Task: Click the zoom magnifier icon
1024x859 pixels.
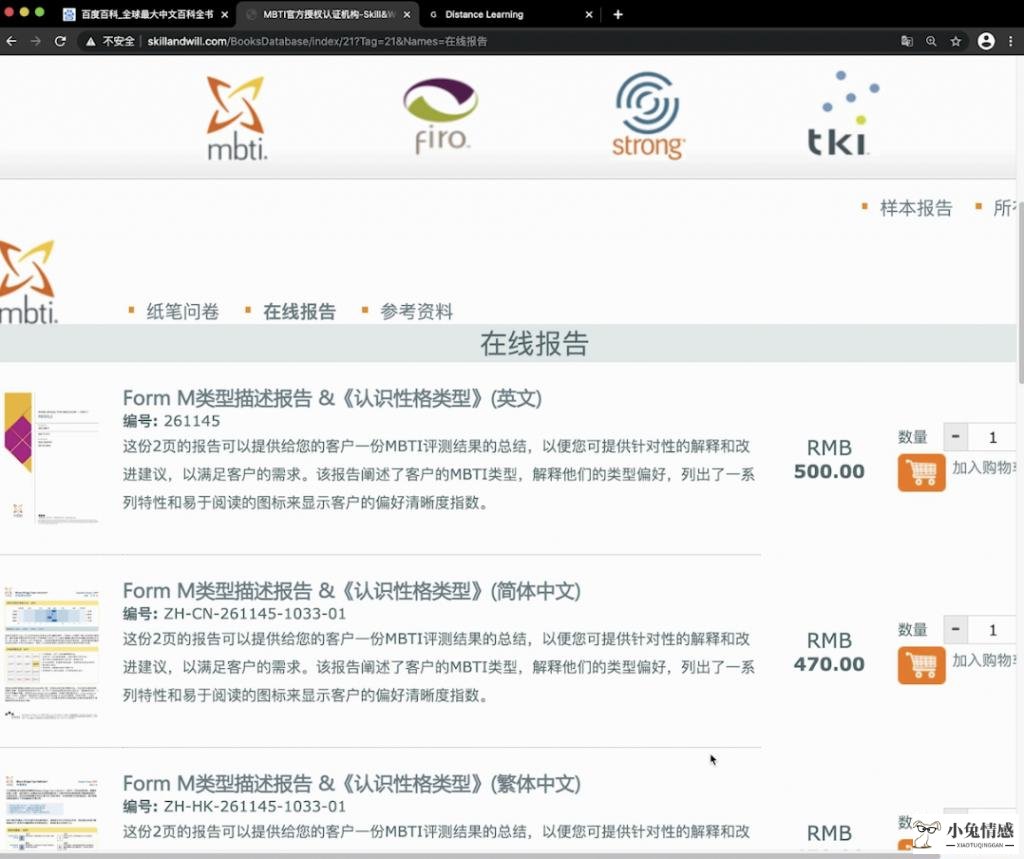Action: [x=931, y=41]
